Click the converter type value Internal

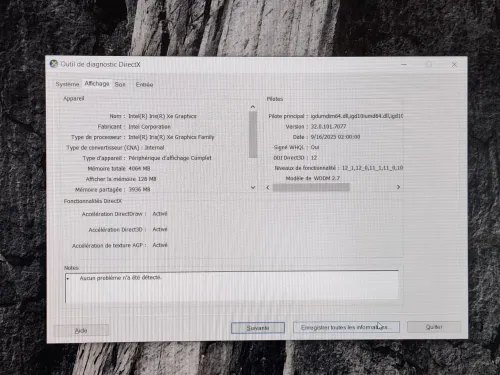pyautogui.click(x=154, y=147)
